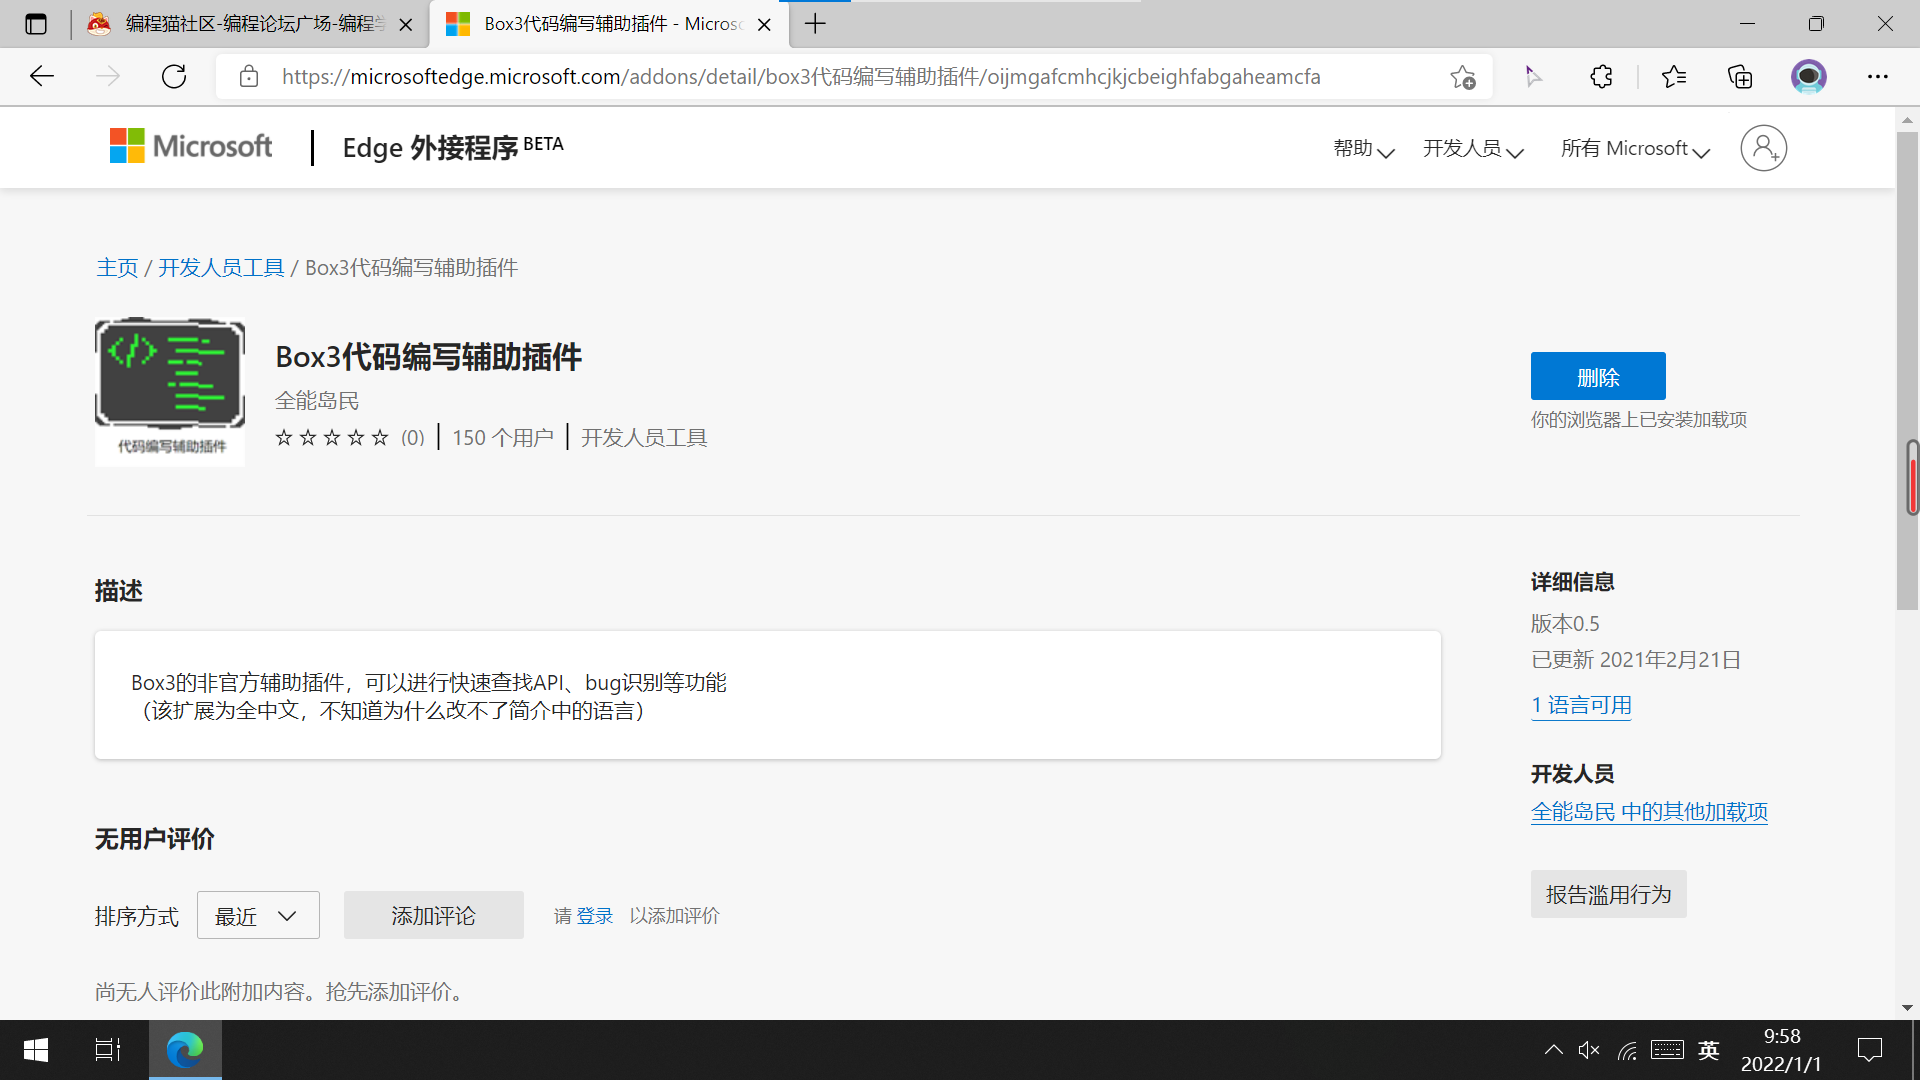Screen dimensions: 1920x1080
Task: Open the Extensions puzzle icon
Action: (1601, 76)
